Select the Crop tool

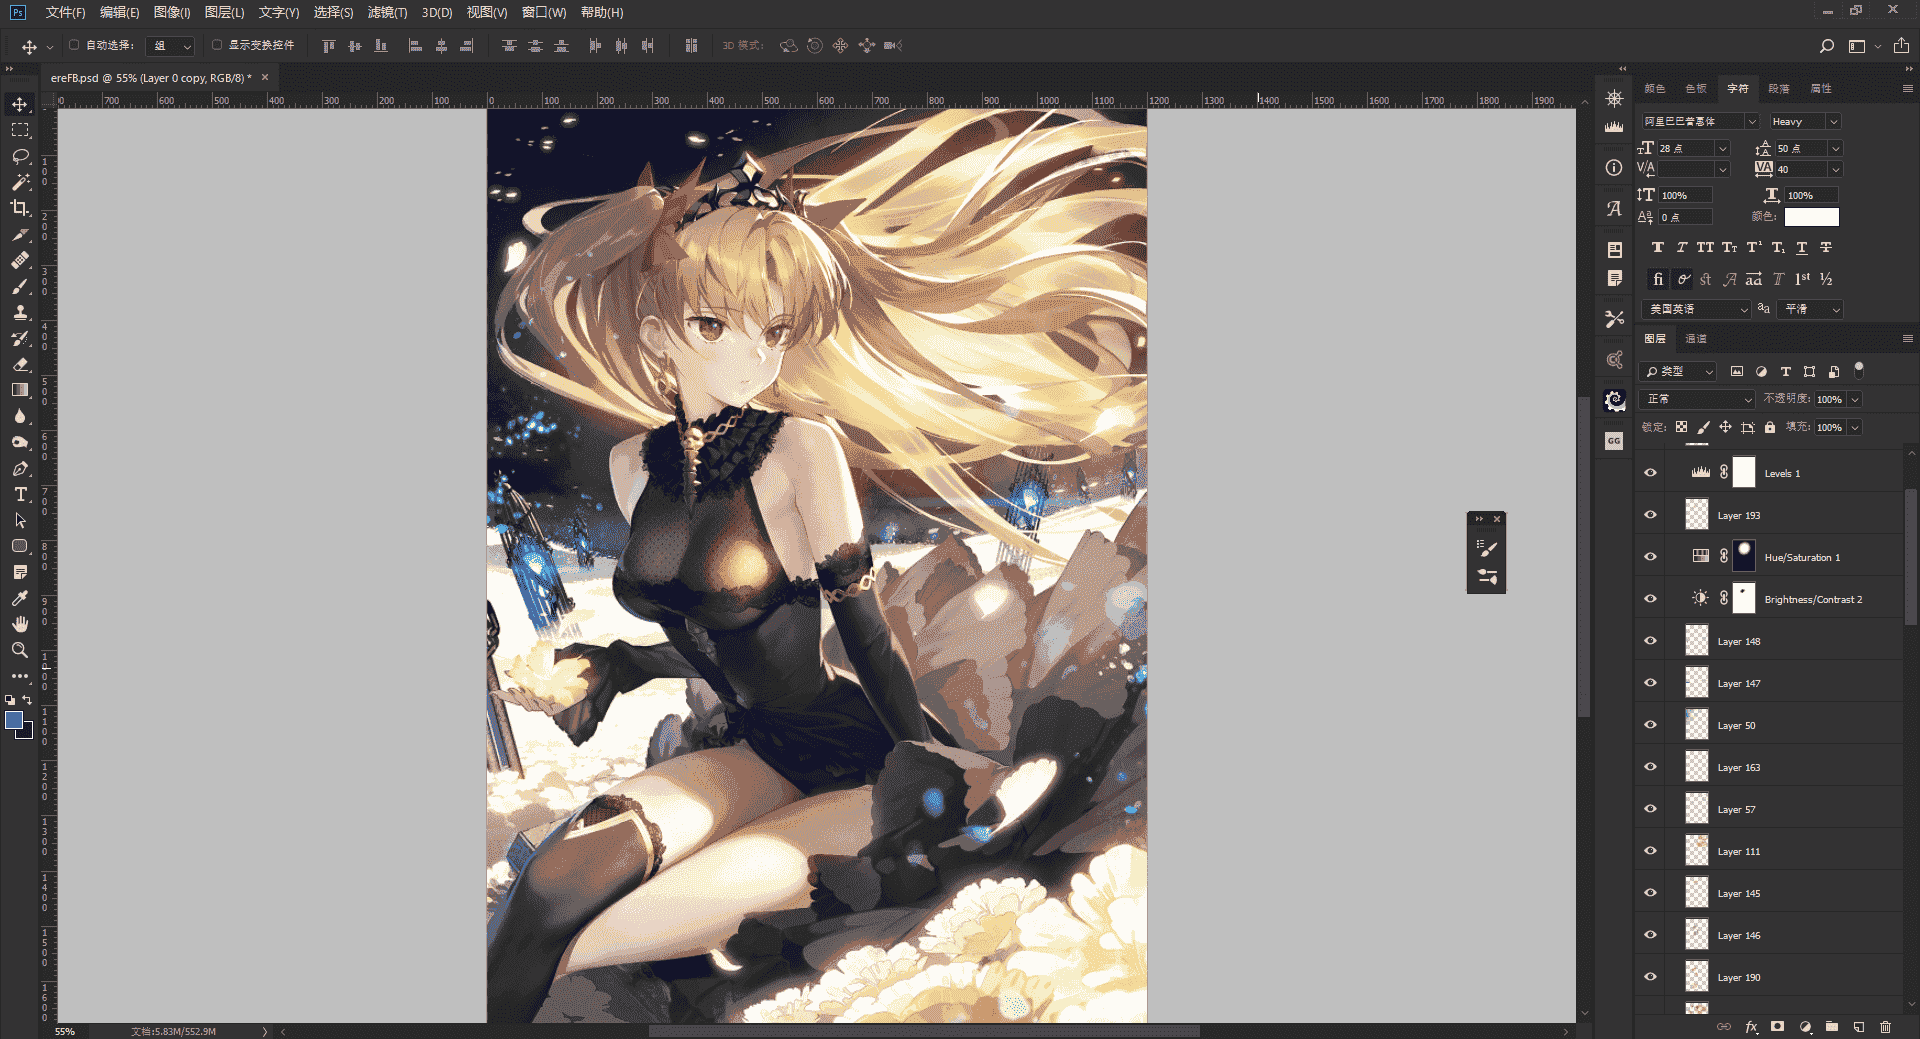(x=20, y=208)
